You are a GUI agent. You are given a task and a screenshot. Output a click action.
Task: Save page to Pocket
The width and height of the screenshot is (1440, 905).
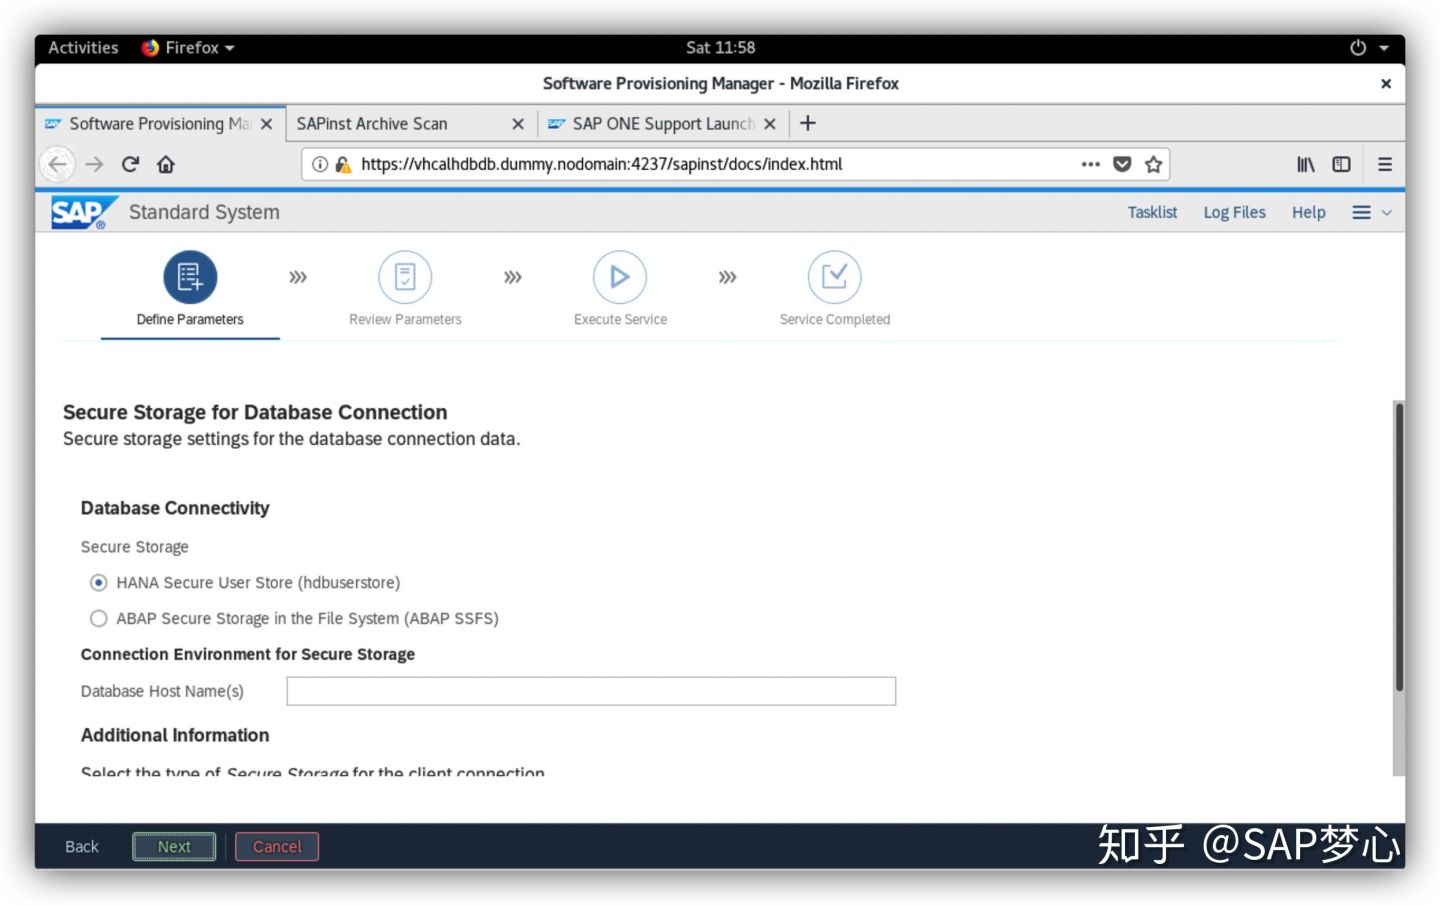pos(1122,164)
